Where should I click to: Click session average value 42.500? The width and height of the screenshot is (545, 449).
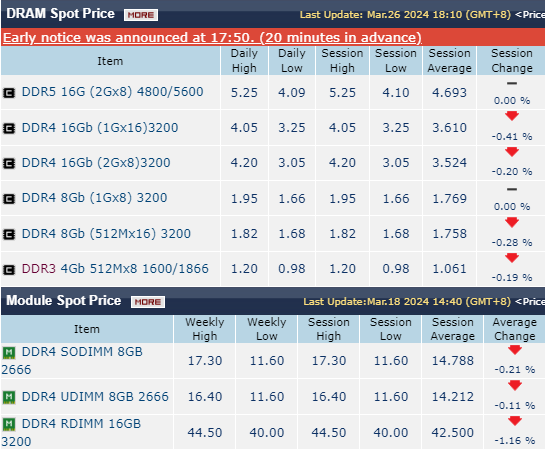coord(453,433)
